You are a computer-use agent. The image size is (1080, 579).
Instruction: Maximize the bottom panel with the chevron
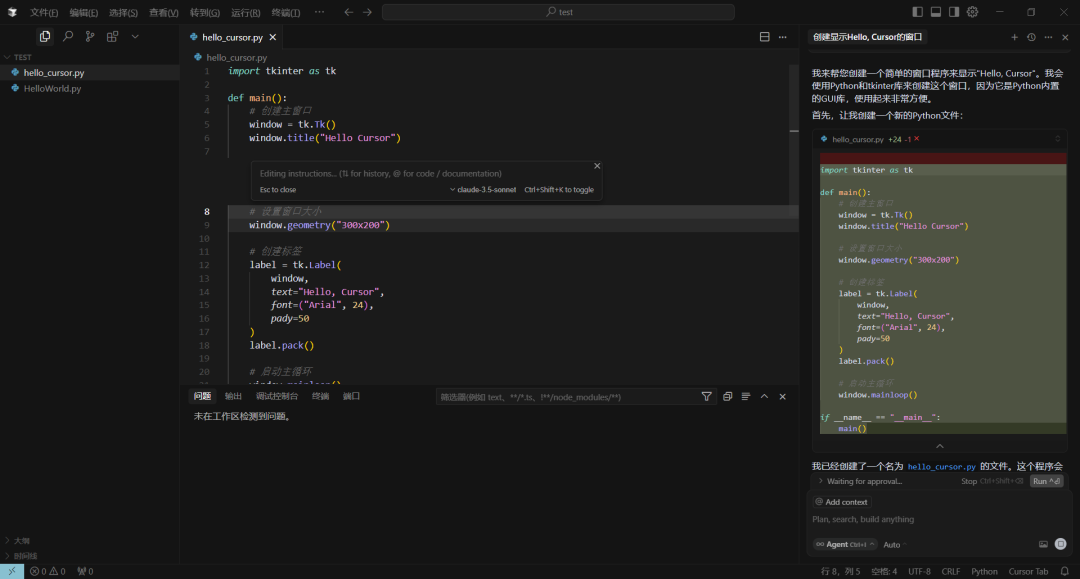click(x=764, y=397)
